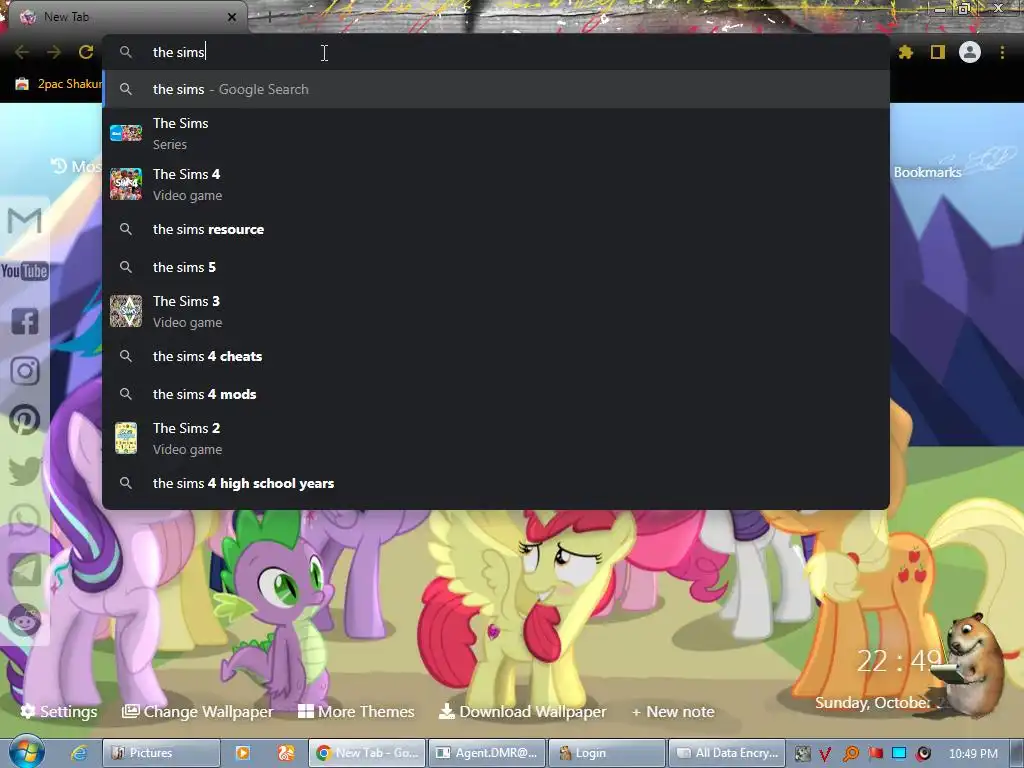The width and height of the screenshot is (1024, 768).
Task: Open new tab page Settings
Action: click(x=59, y=711)
